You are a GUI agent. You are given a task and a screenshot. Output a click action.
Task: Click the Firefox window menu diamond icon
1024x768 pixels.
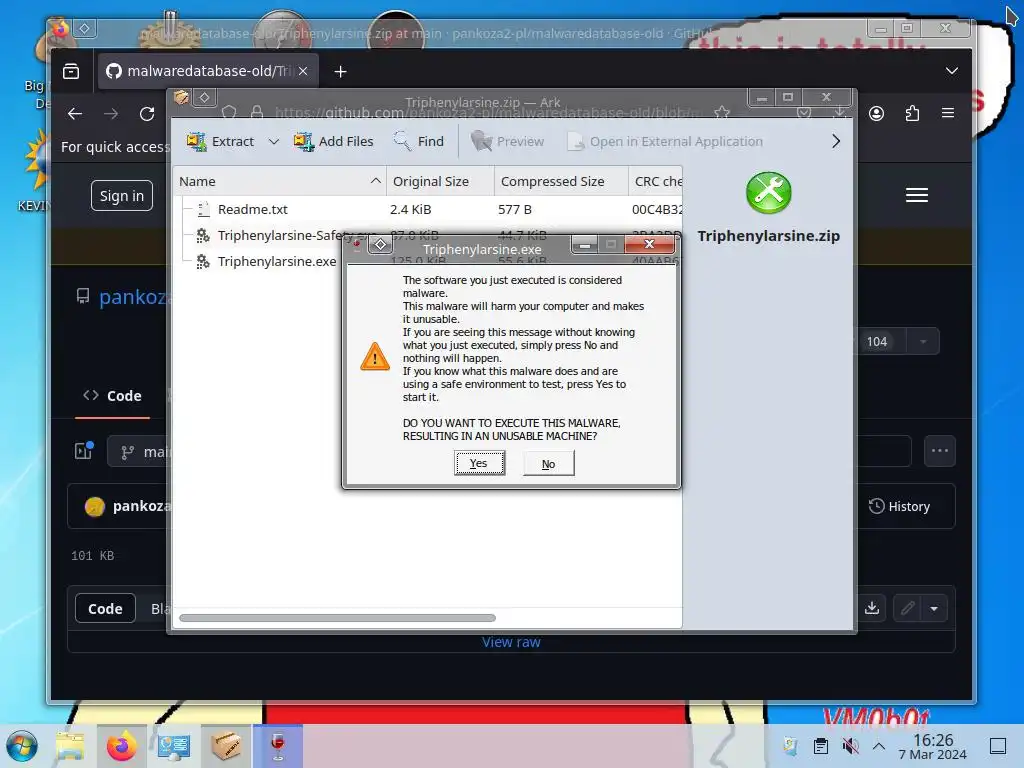point(84,28)
